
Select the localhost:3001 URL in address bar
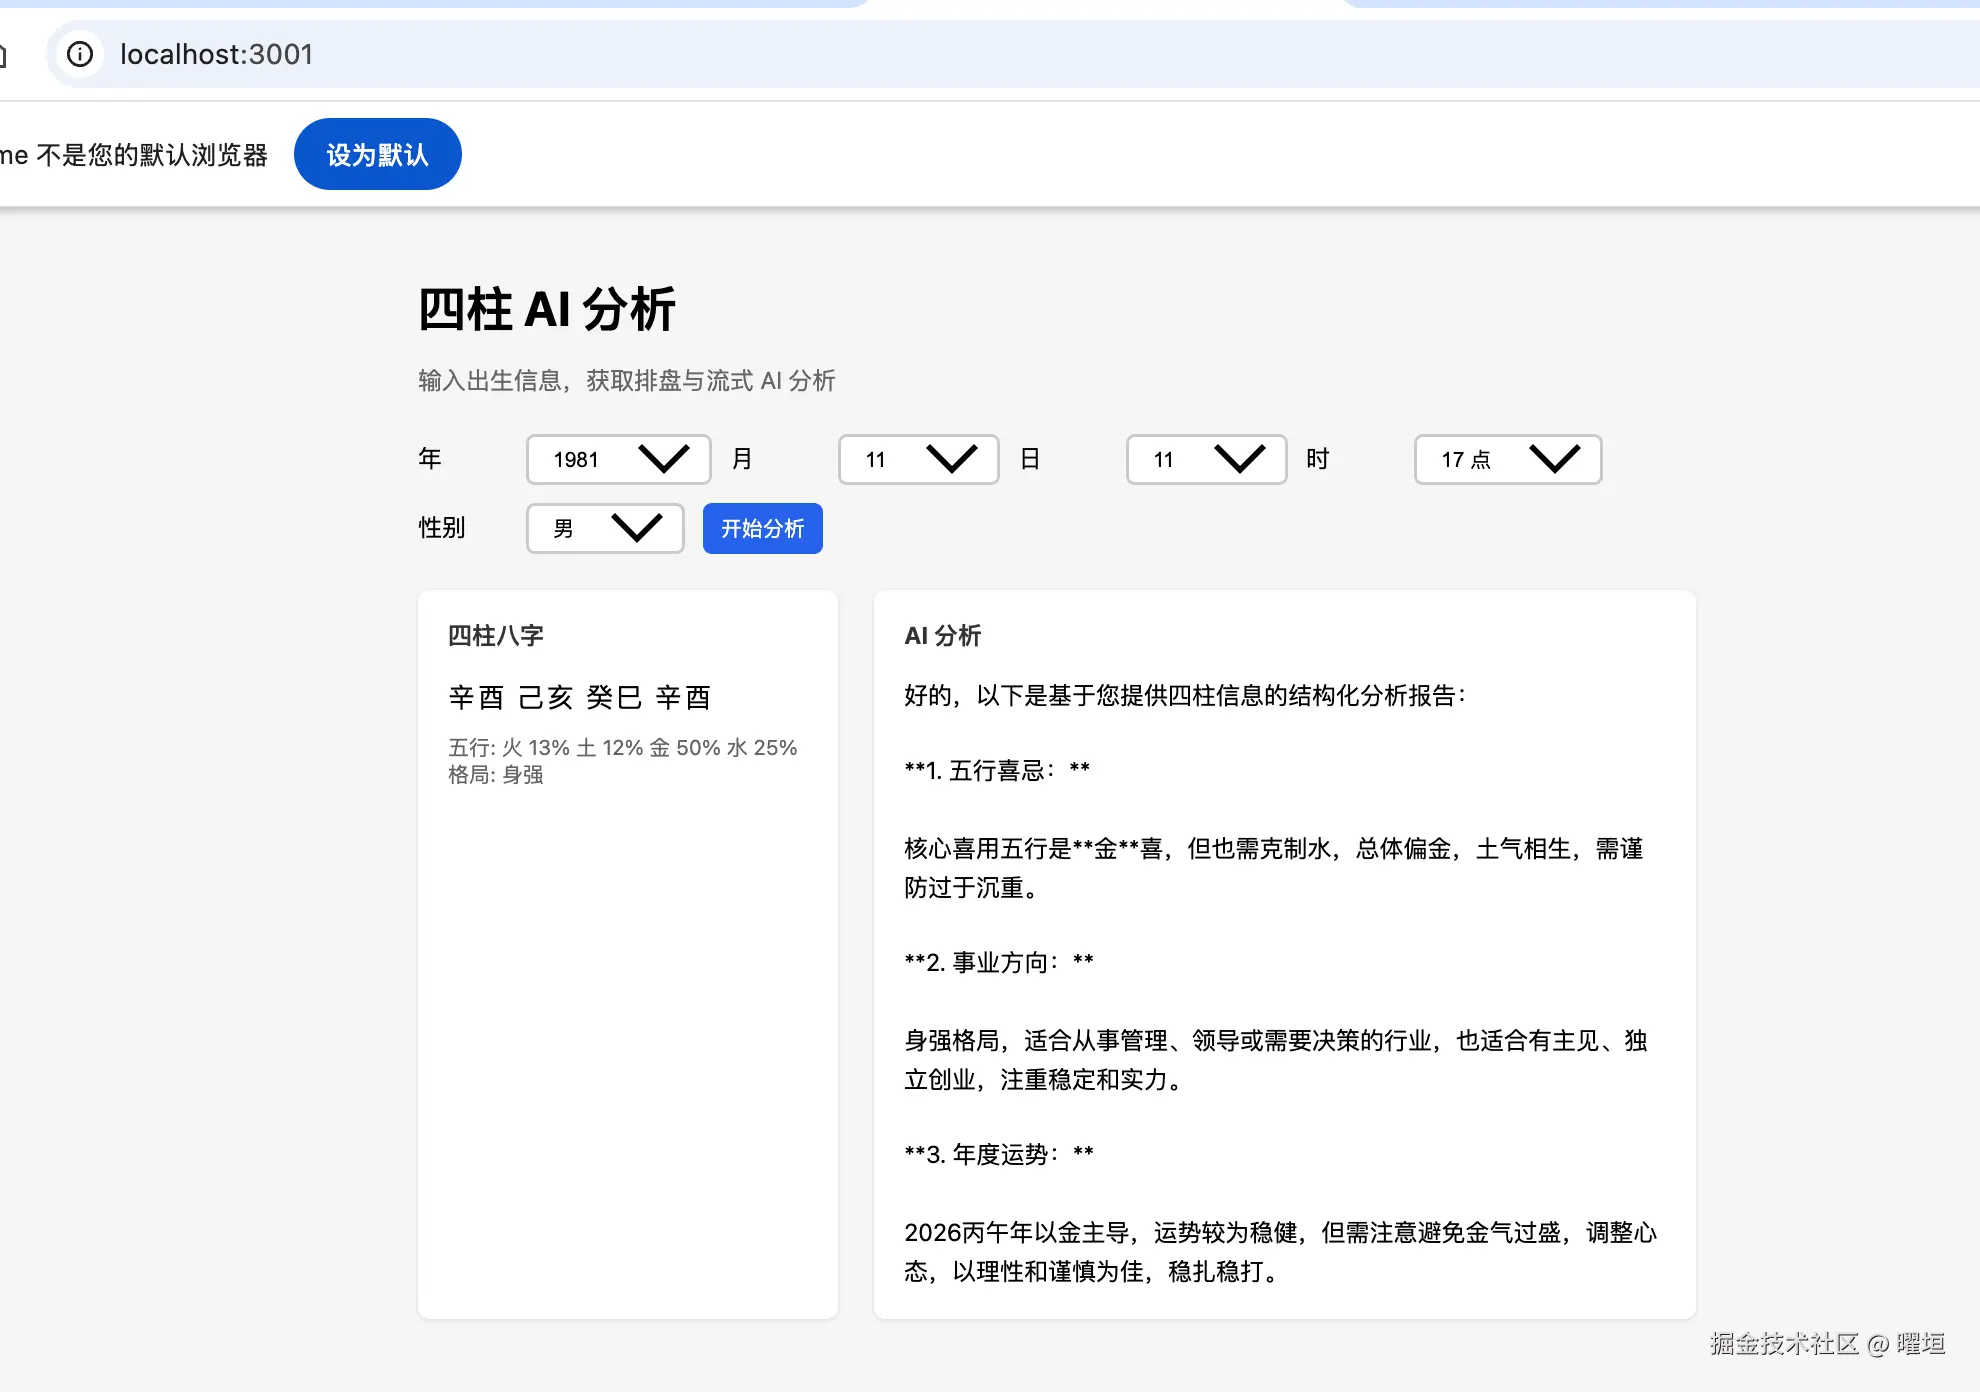(x=216, y=54)
